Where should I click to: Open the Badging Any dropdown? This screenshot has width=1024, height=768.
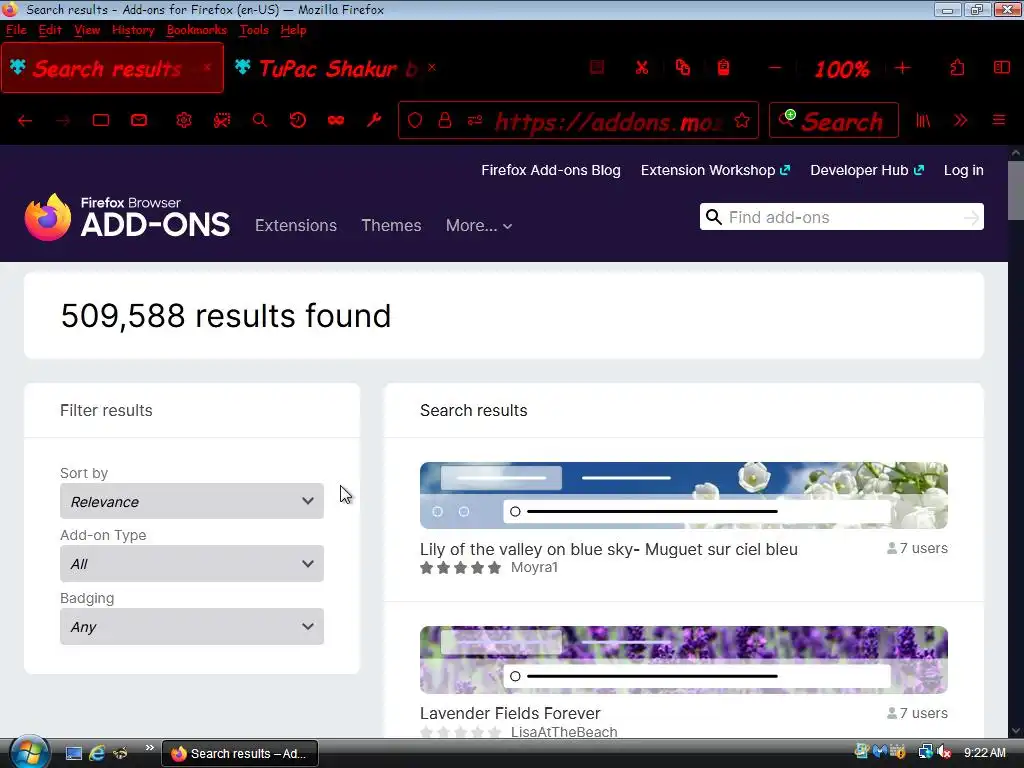click(x=192, y=626)
